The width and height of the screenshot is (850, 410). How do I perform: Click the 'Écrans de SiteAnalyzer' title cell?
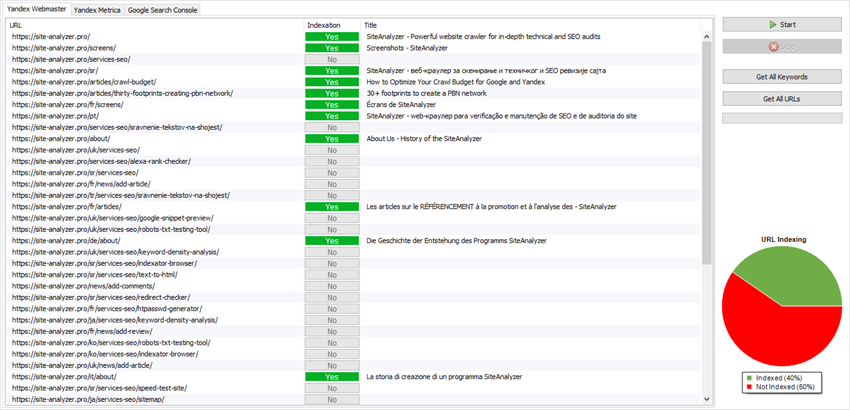pyautogui.click(x=401, y=105)
